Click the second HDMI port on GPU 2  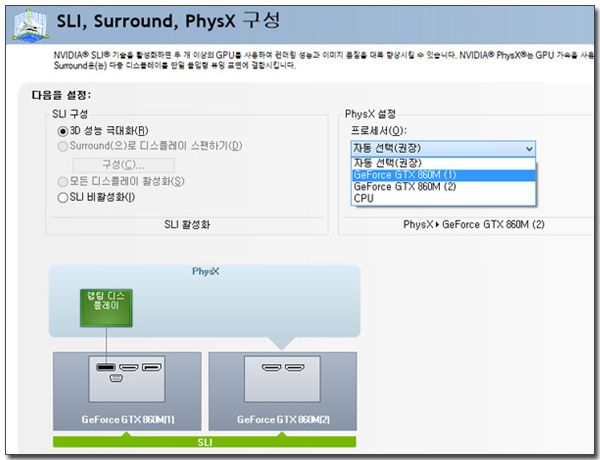point(295,368)
